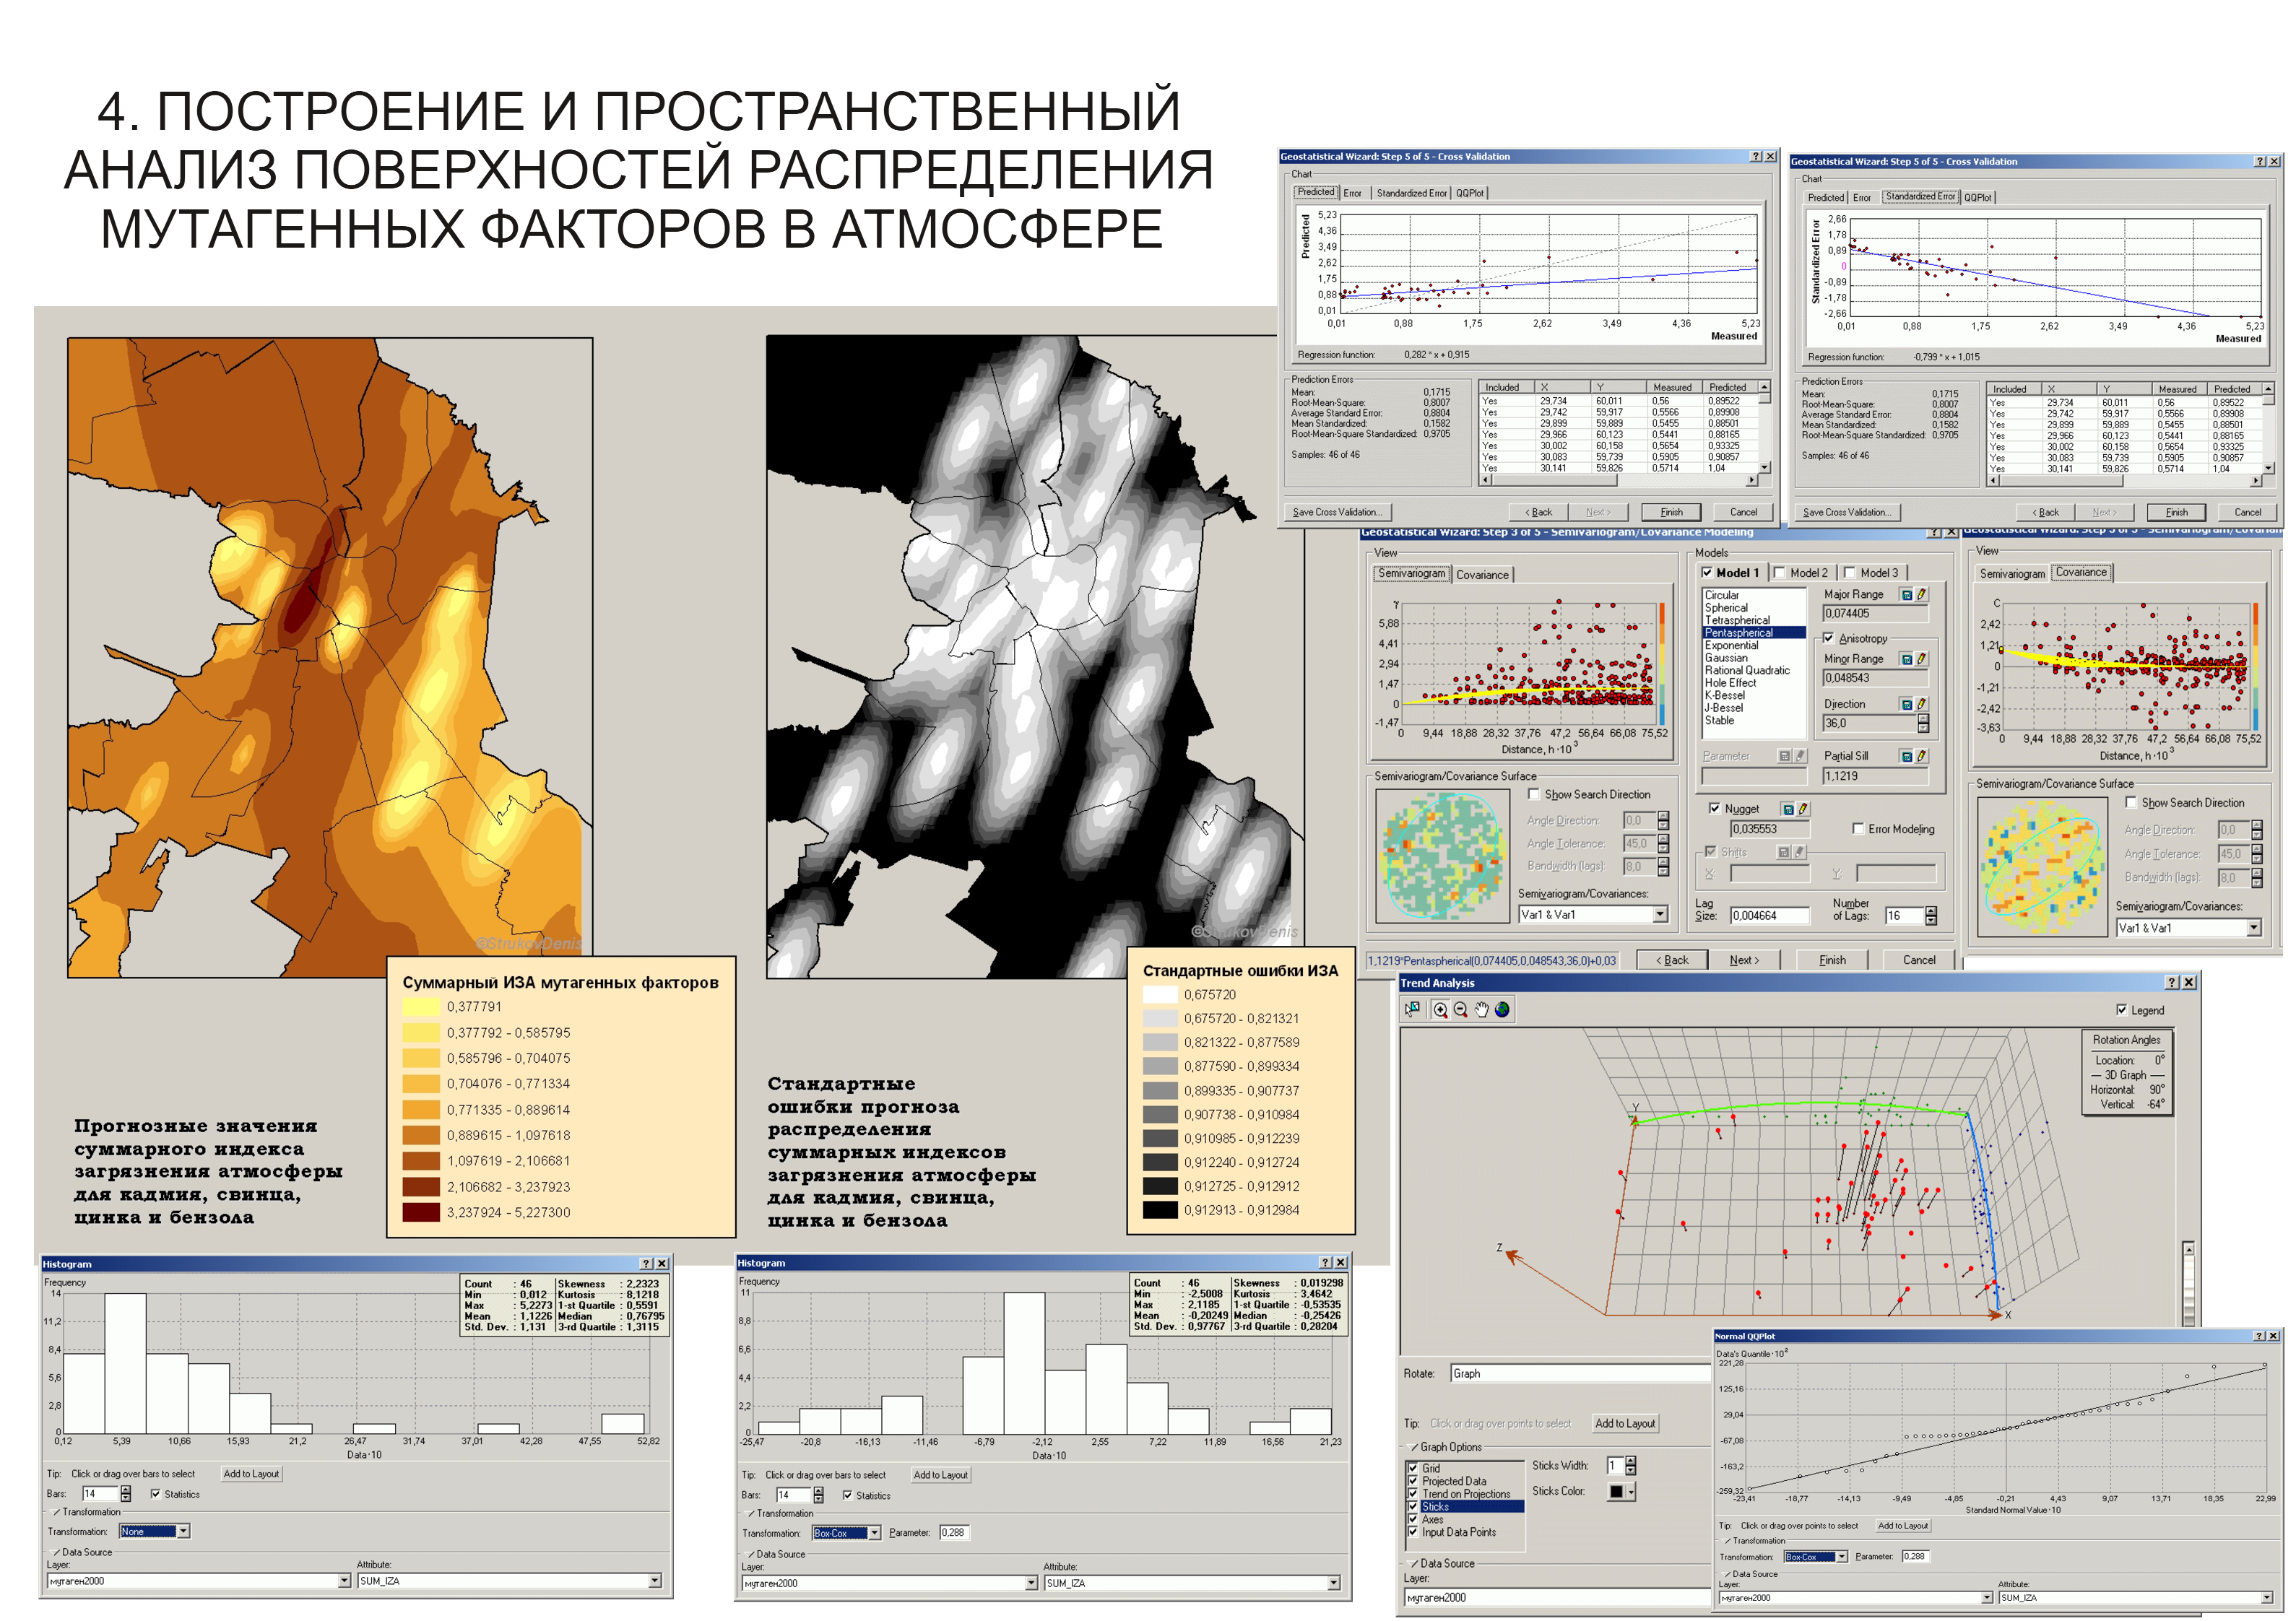The image size is (2296, 1621).
Task: Open the Transformation dropdown set to None
Action: click(183, 1532)
